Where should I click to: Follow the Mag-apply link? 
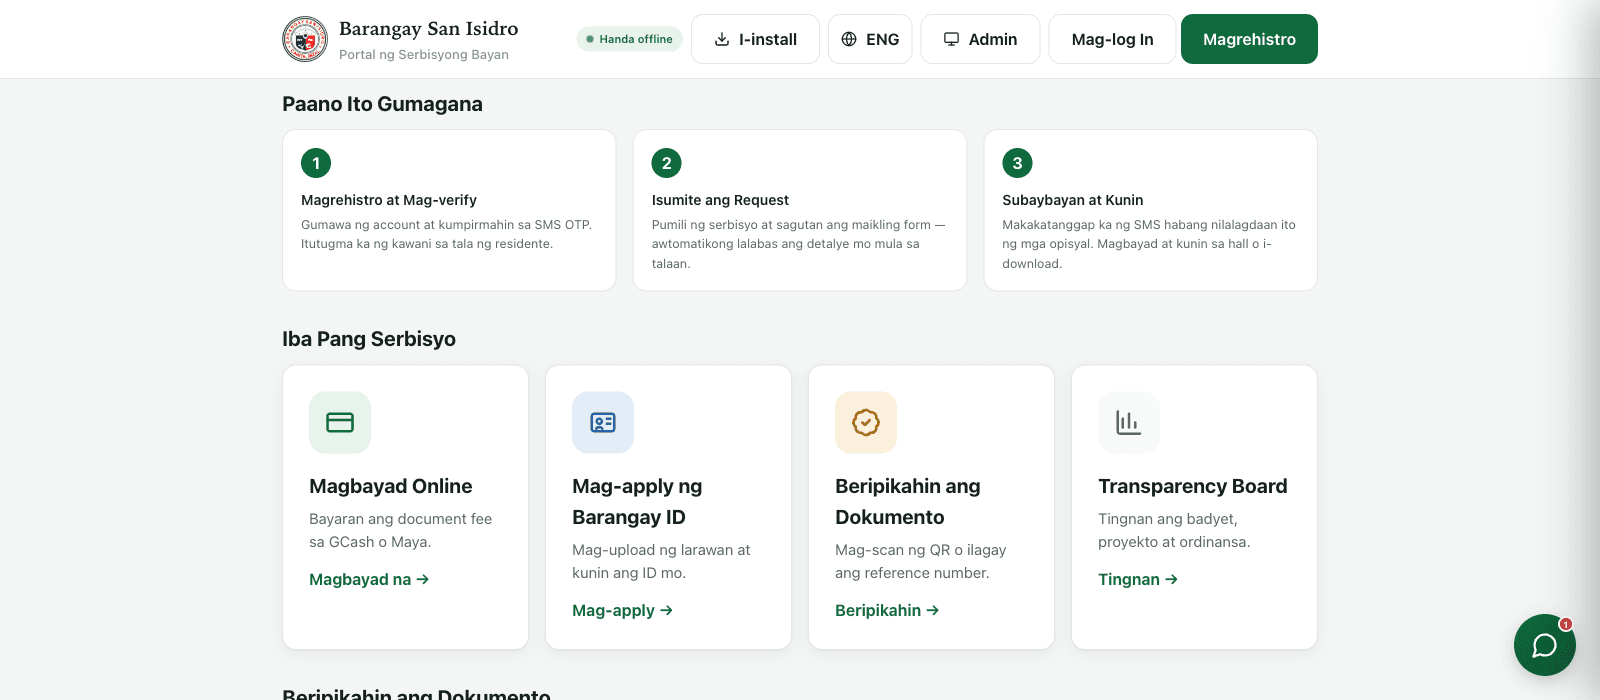[x=622, y=610]
